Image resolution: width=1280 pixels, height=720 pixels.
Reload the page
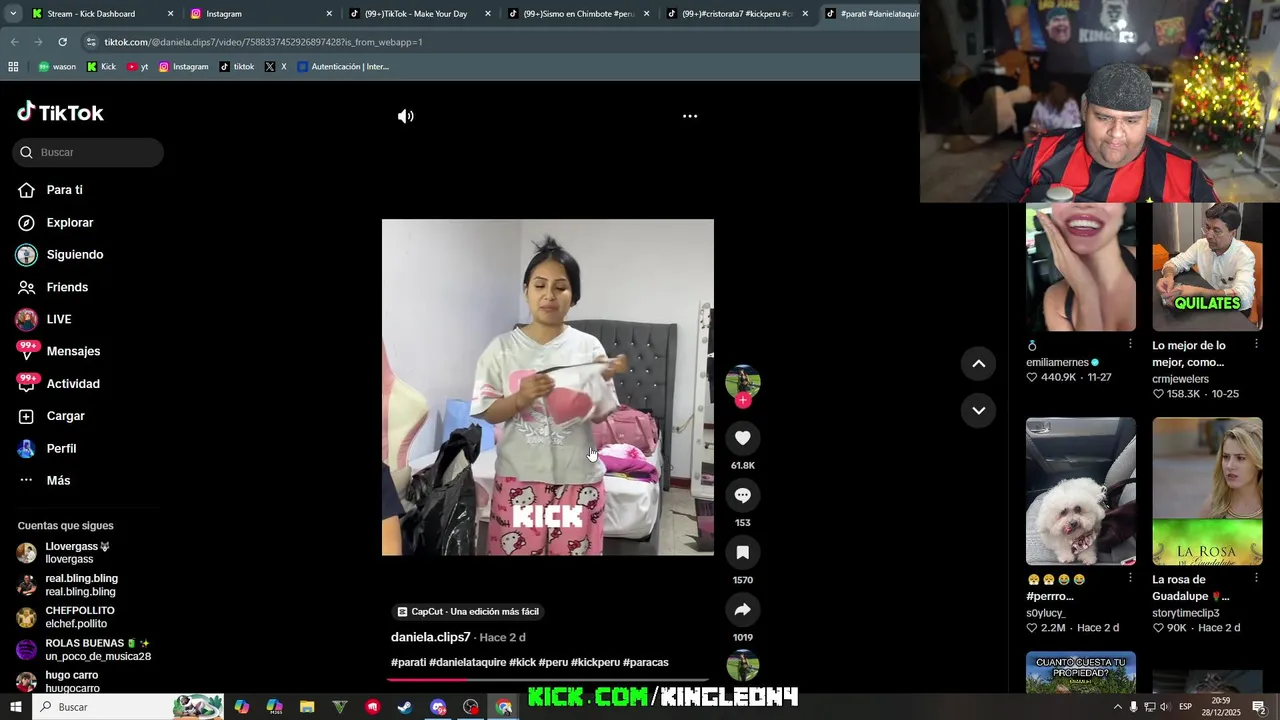point(62,42)
